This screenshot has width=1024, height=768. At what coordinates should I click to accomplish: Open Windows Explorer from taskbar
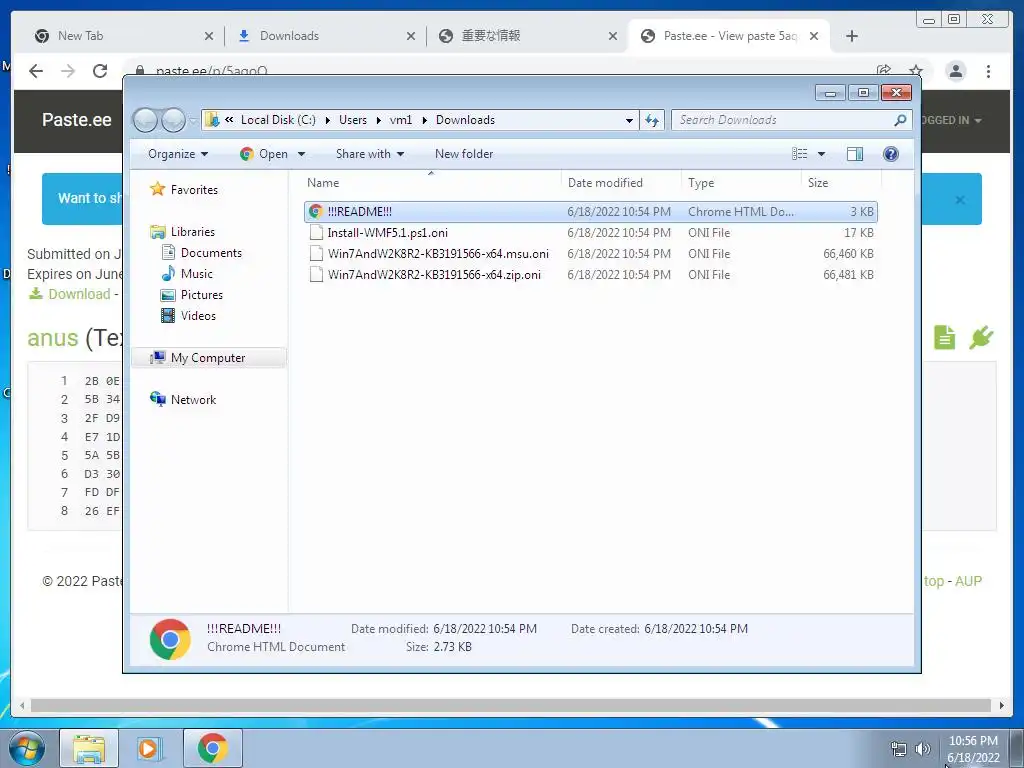(89, 748)
